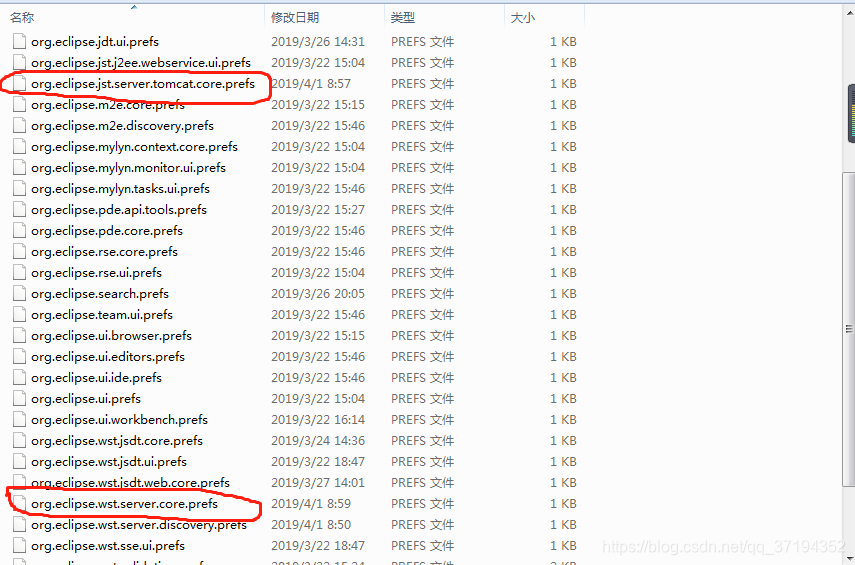Click the file icon of org.eclipse.mylyn.monitor.ui.prefs
This screenshot has height=565, width=855.
(x=19, y=168)
